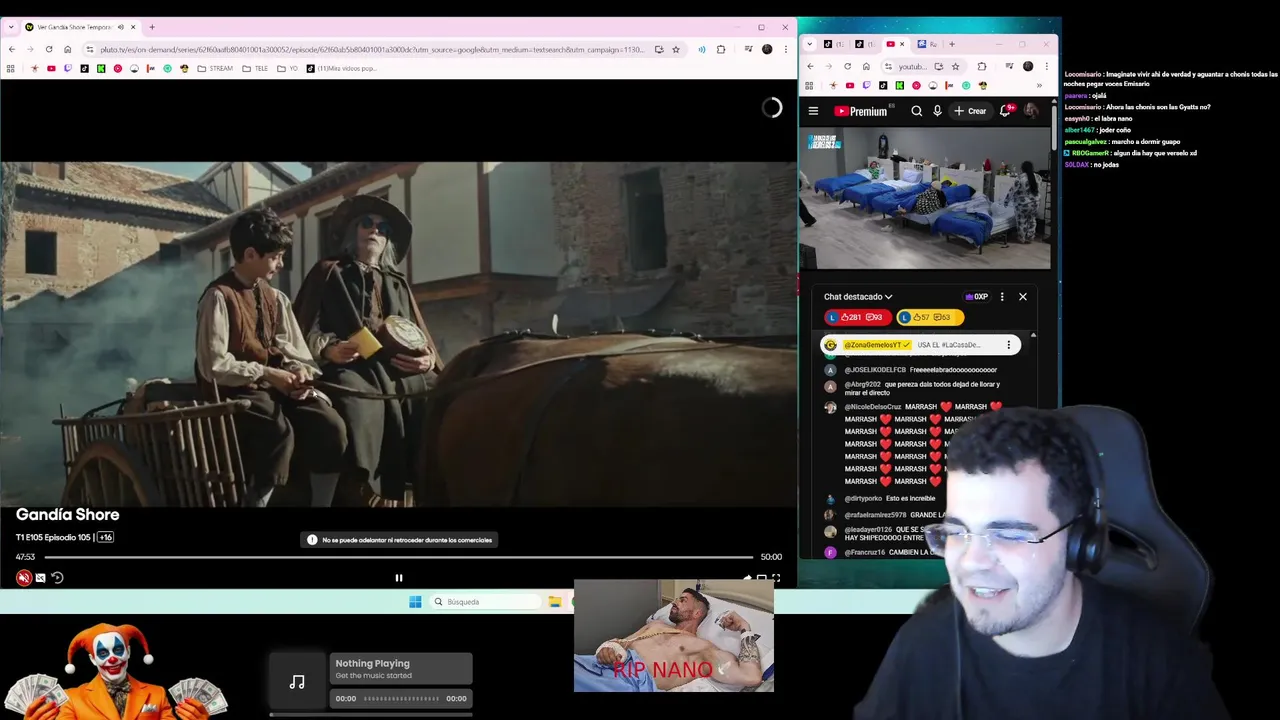Open apps grid in Pluto bookmarks bar
The image size is (1280, 720).
click(x=11, y=68)
